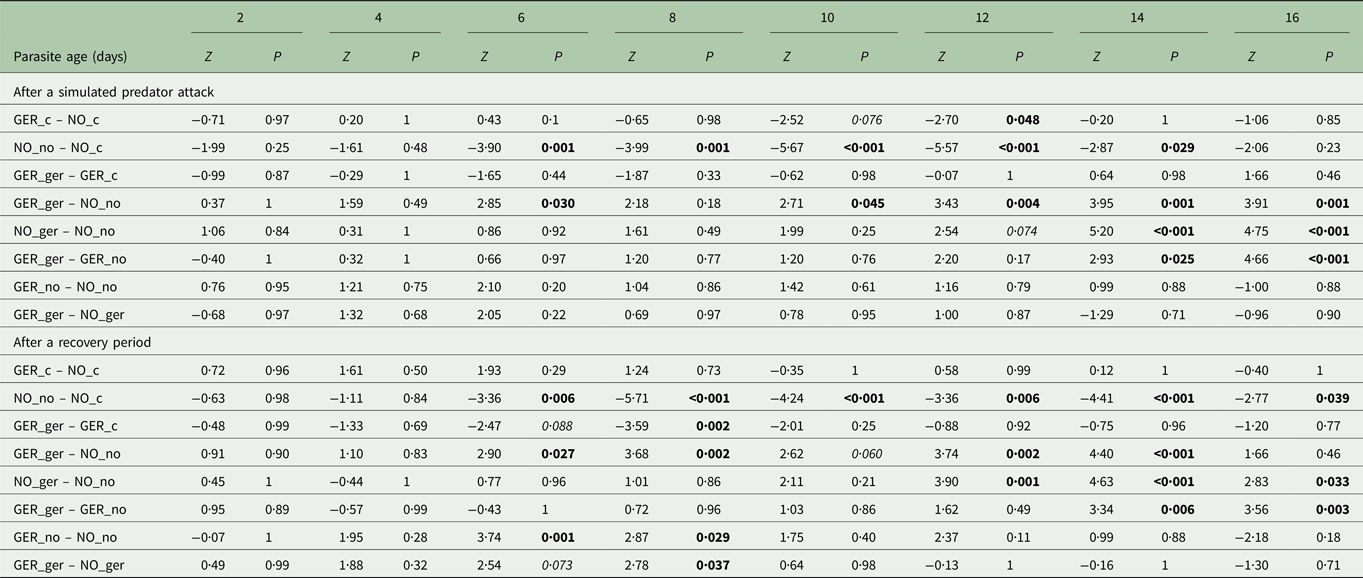Click the day 10 column header
The height and width of the screenshot is (578, 1363).
[x=833, y=18]
